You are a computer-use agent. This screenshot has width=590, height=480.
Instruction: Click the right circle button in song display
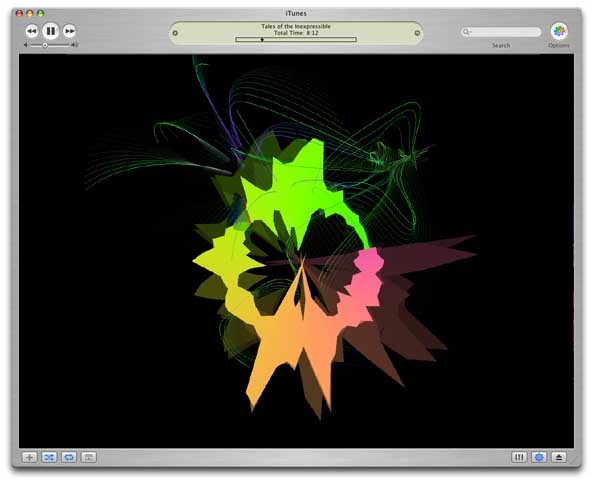[417, 33]
